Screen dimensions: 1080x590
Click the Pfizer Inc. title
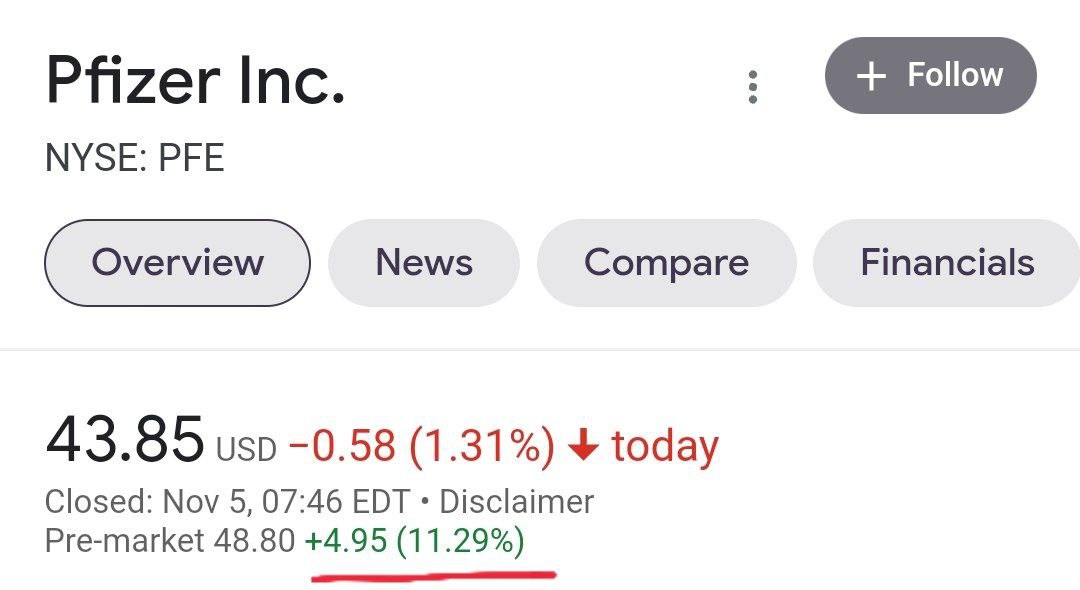196,81
